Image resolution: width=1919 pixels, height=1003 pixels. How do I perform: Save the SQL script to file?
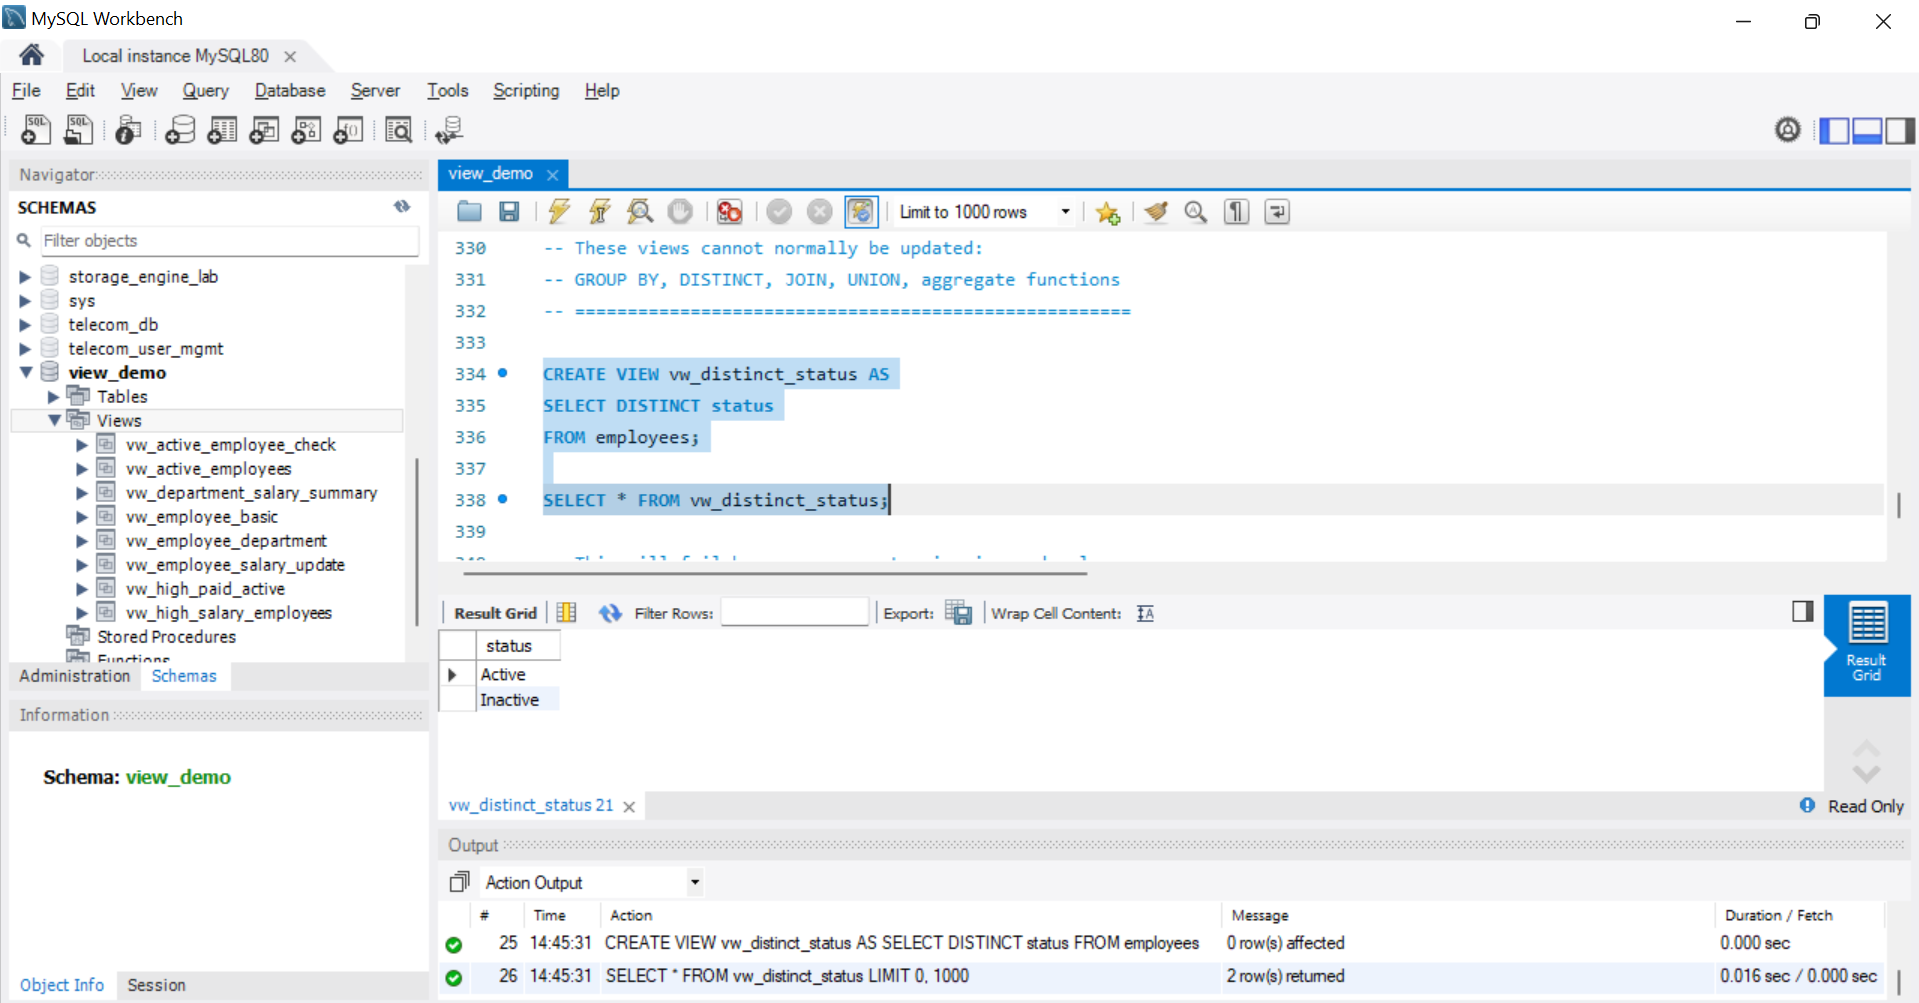(x=509, y=211)
